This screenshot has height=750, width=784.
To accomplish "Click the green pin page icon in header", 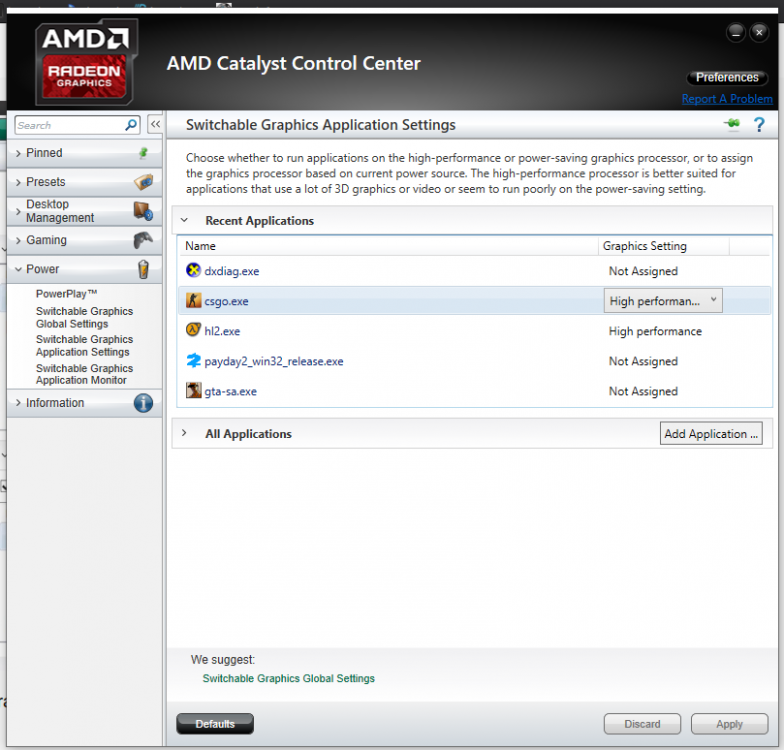I will 732,123.
